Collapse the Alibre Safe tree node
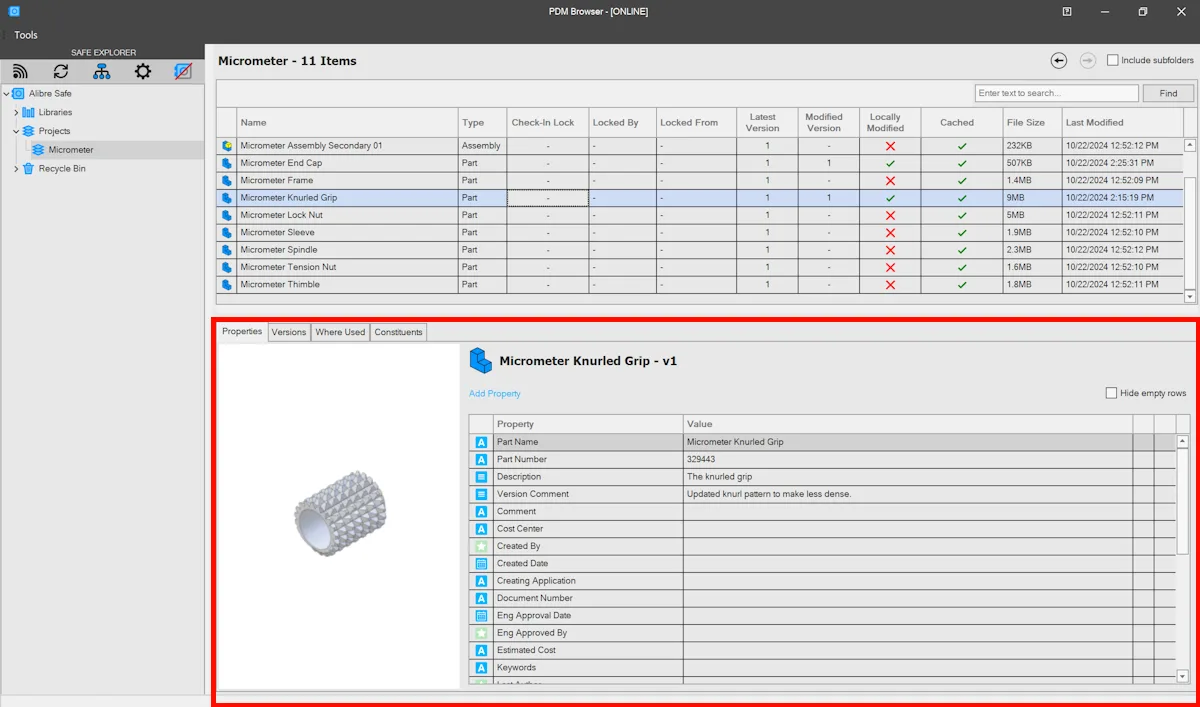 [7, 94]
